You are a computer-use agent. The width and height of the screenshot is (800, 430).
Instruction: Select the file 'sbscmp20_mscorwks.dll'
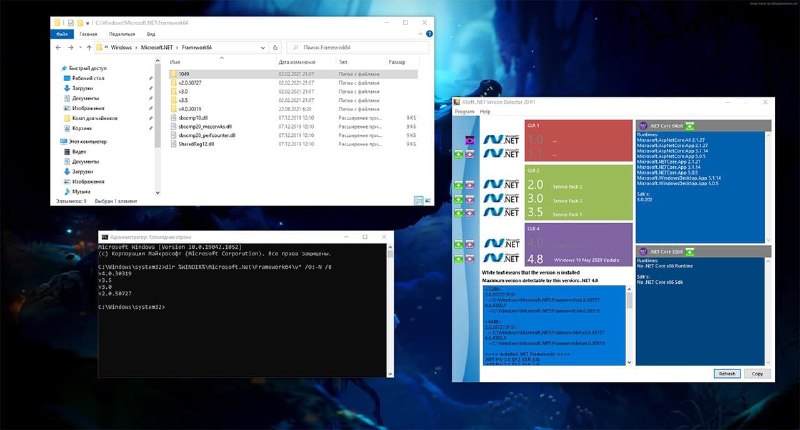point(293,127)
